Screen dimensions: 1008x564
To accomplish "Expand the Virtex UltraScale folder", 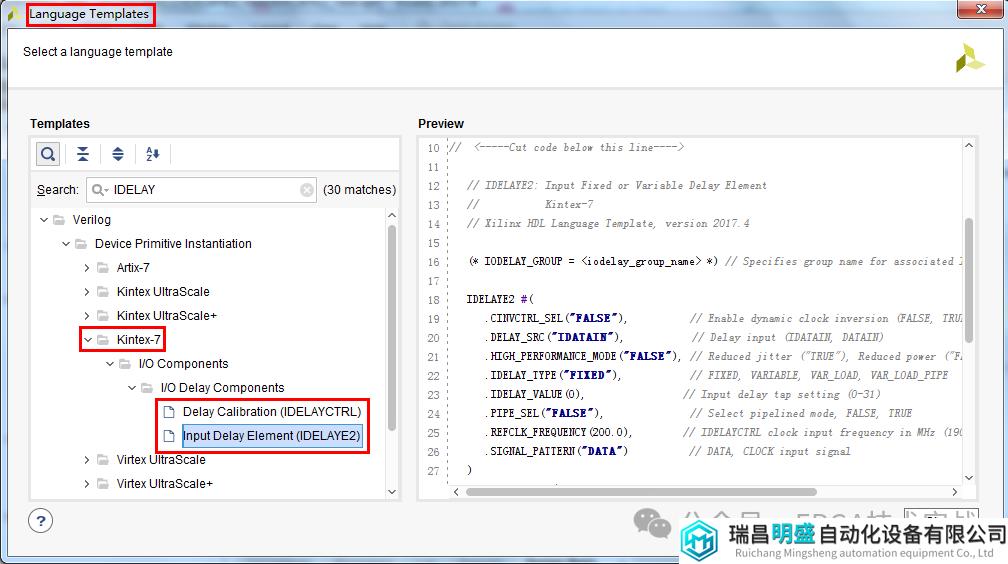I will [87, 460].
